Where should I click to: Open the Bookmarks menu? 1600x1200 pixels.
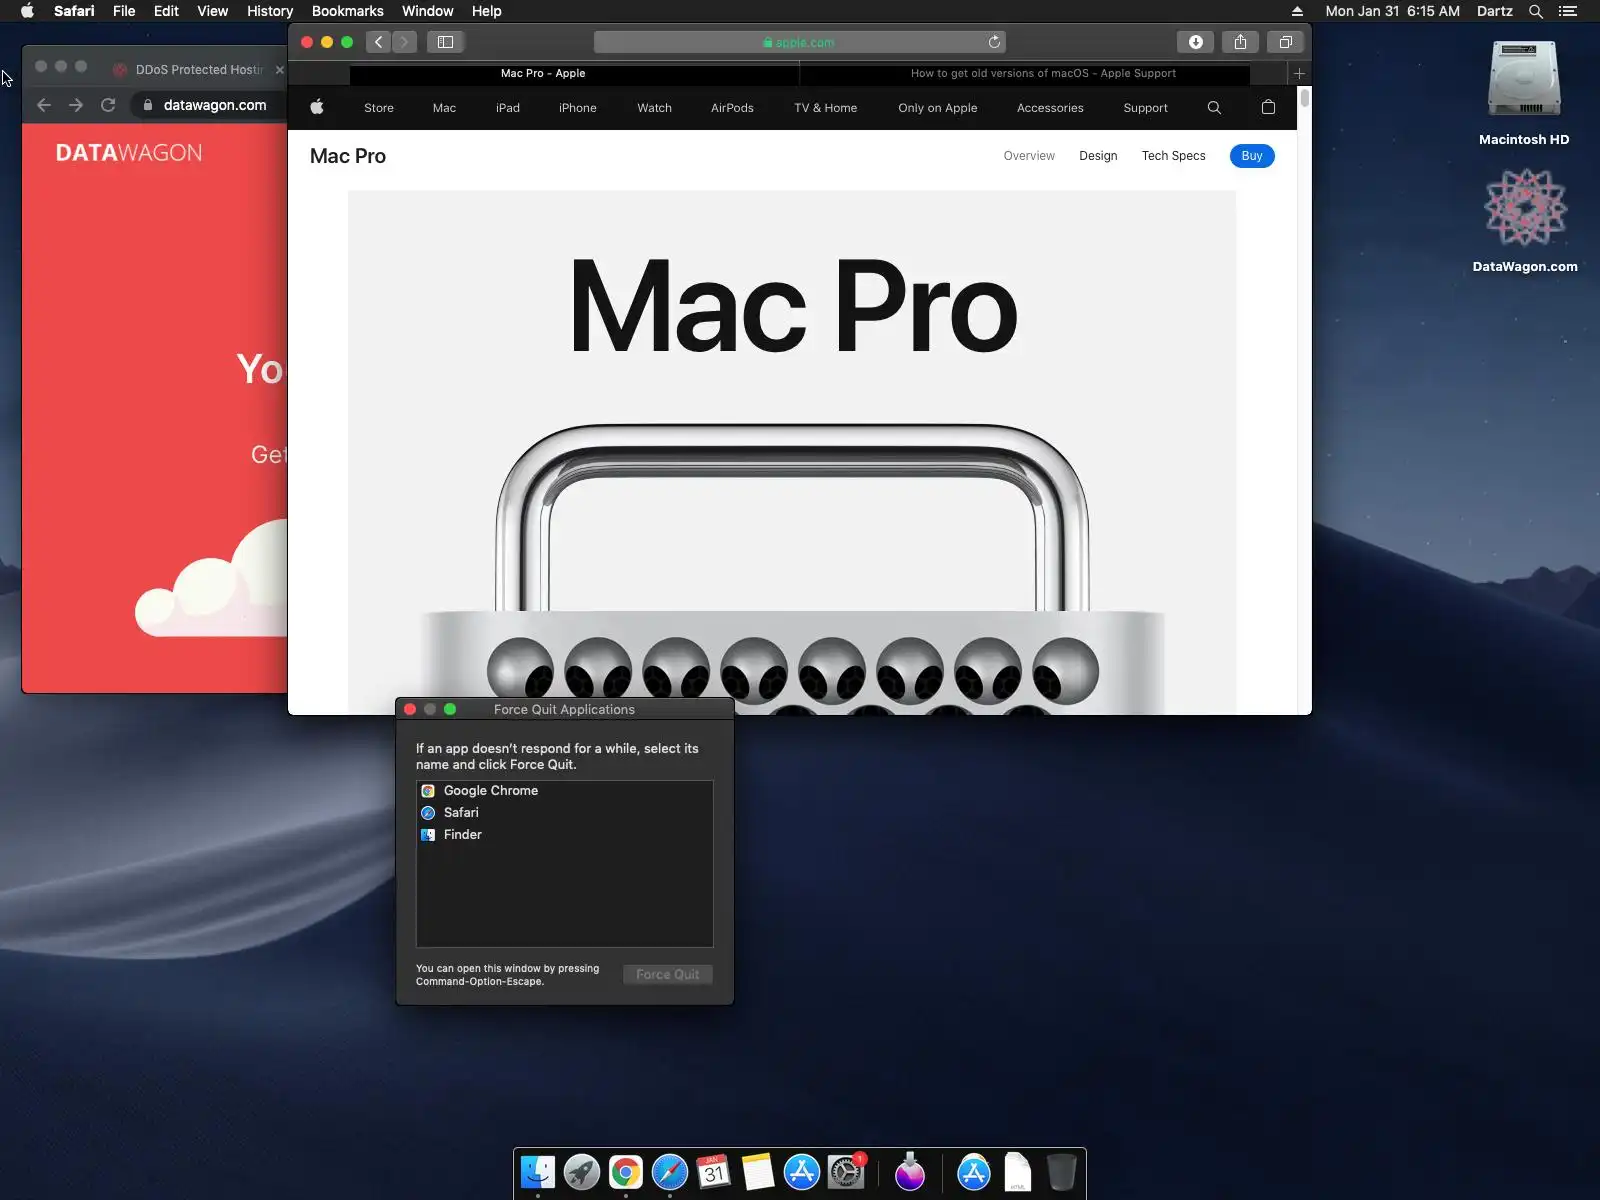(348, 11)
